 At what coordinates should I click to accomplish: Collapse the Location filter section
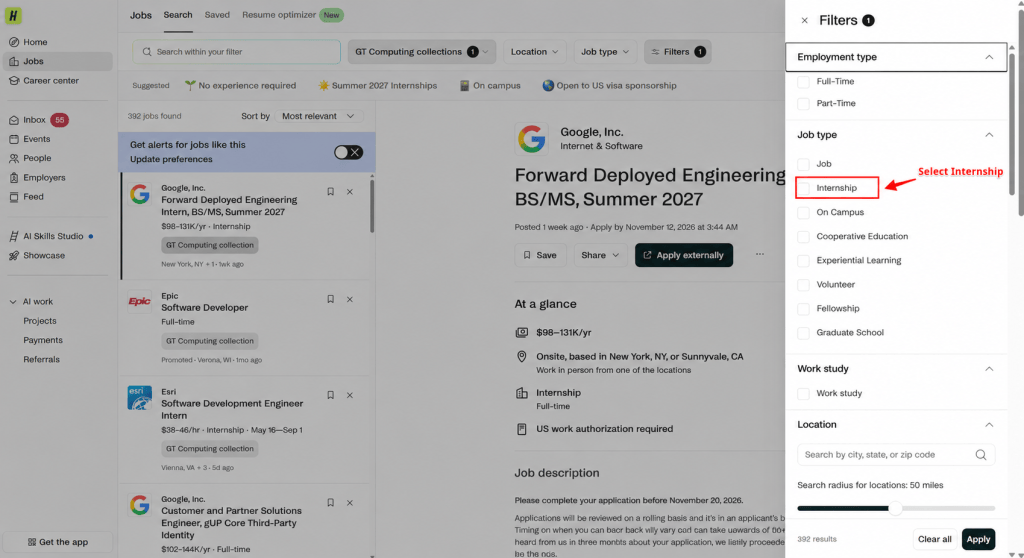[989, 425]
